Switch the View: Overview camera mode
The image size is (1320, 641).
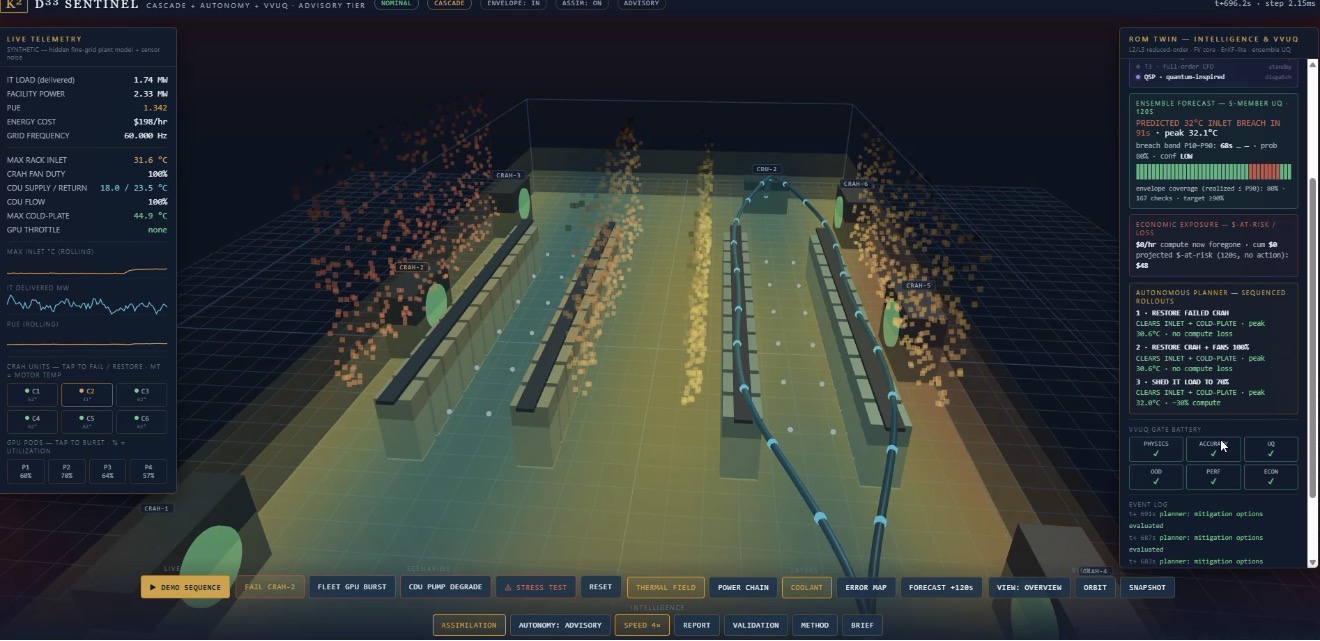point(1029,587)
